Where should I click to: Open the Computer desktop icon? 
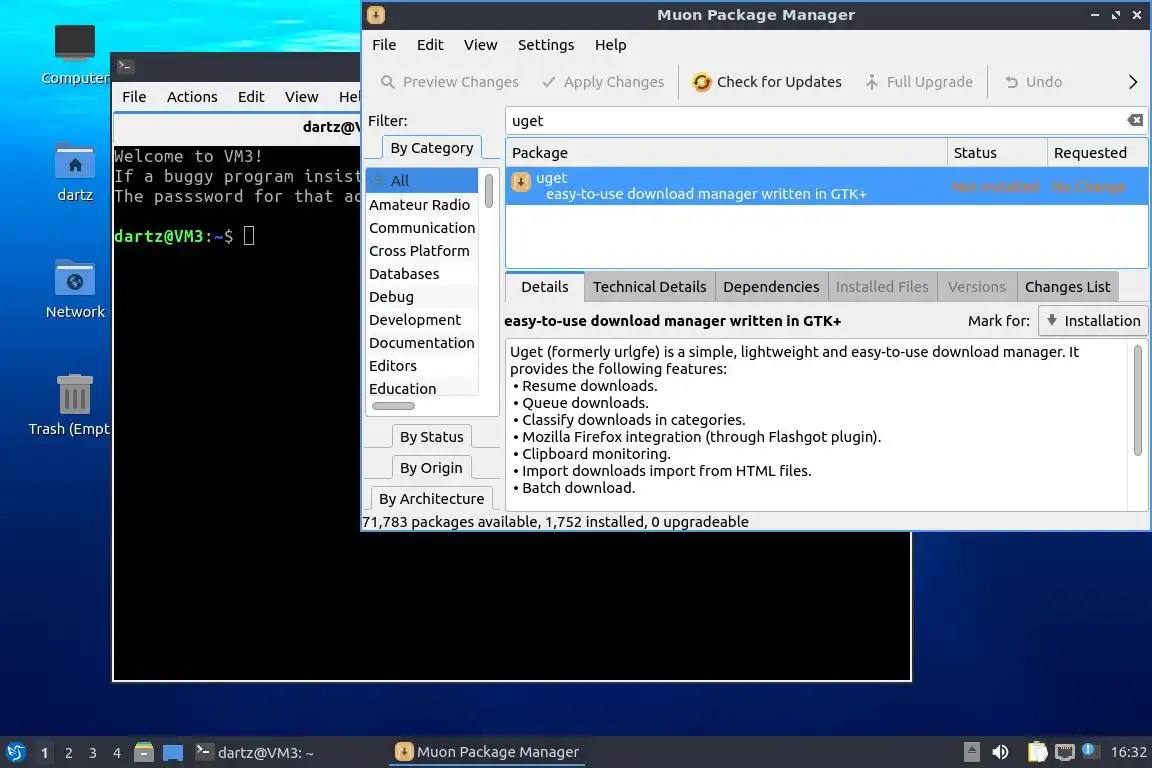[x=75, y=43]
